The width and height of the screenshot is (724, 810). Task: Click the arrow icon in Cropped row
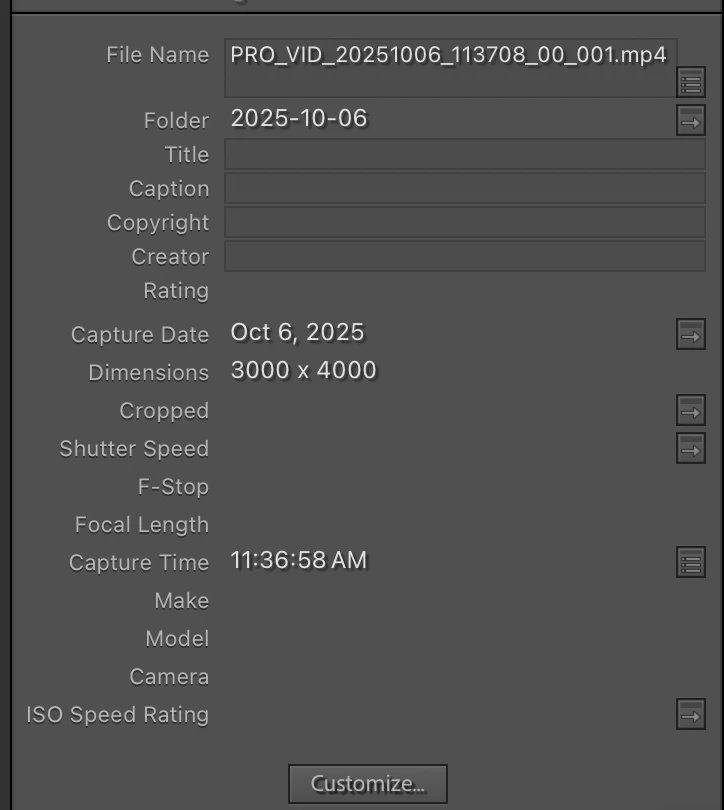(x=691, y=410)
